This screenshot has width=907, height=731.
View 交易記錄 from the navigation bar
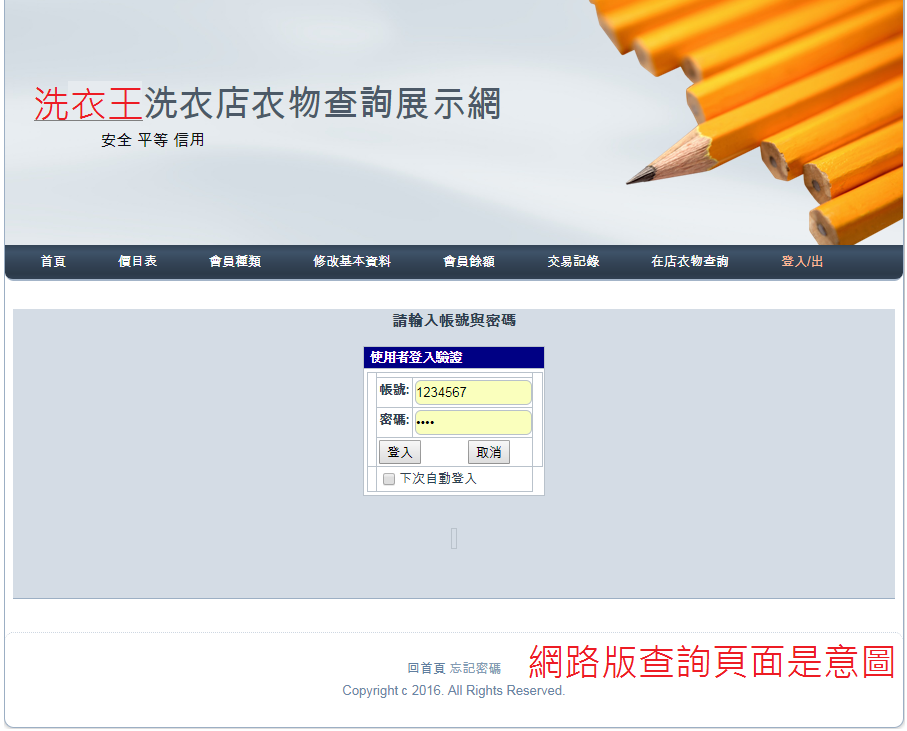coord(573,262)
